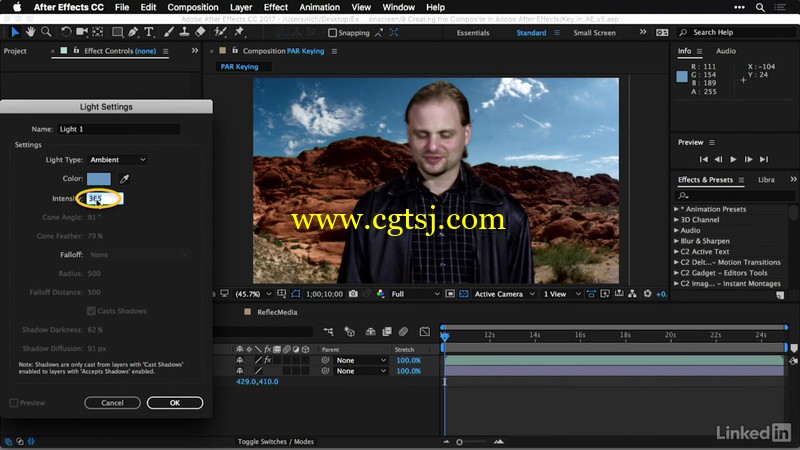Toggle lock on the Composition viewer panel
This screenshot has width=800, height=450.
coord(235,51)
